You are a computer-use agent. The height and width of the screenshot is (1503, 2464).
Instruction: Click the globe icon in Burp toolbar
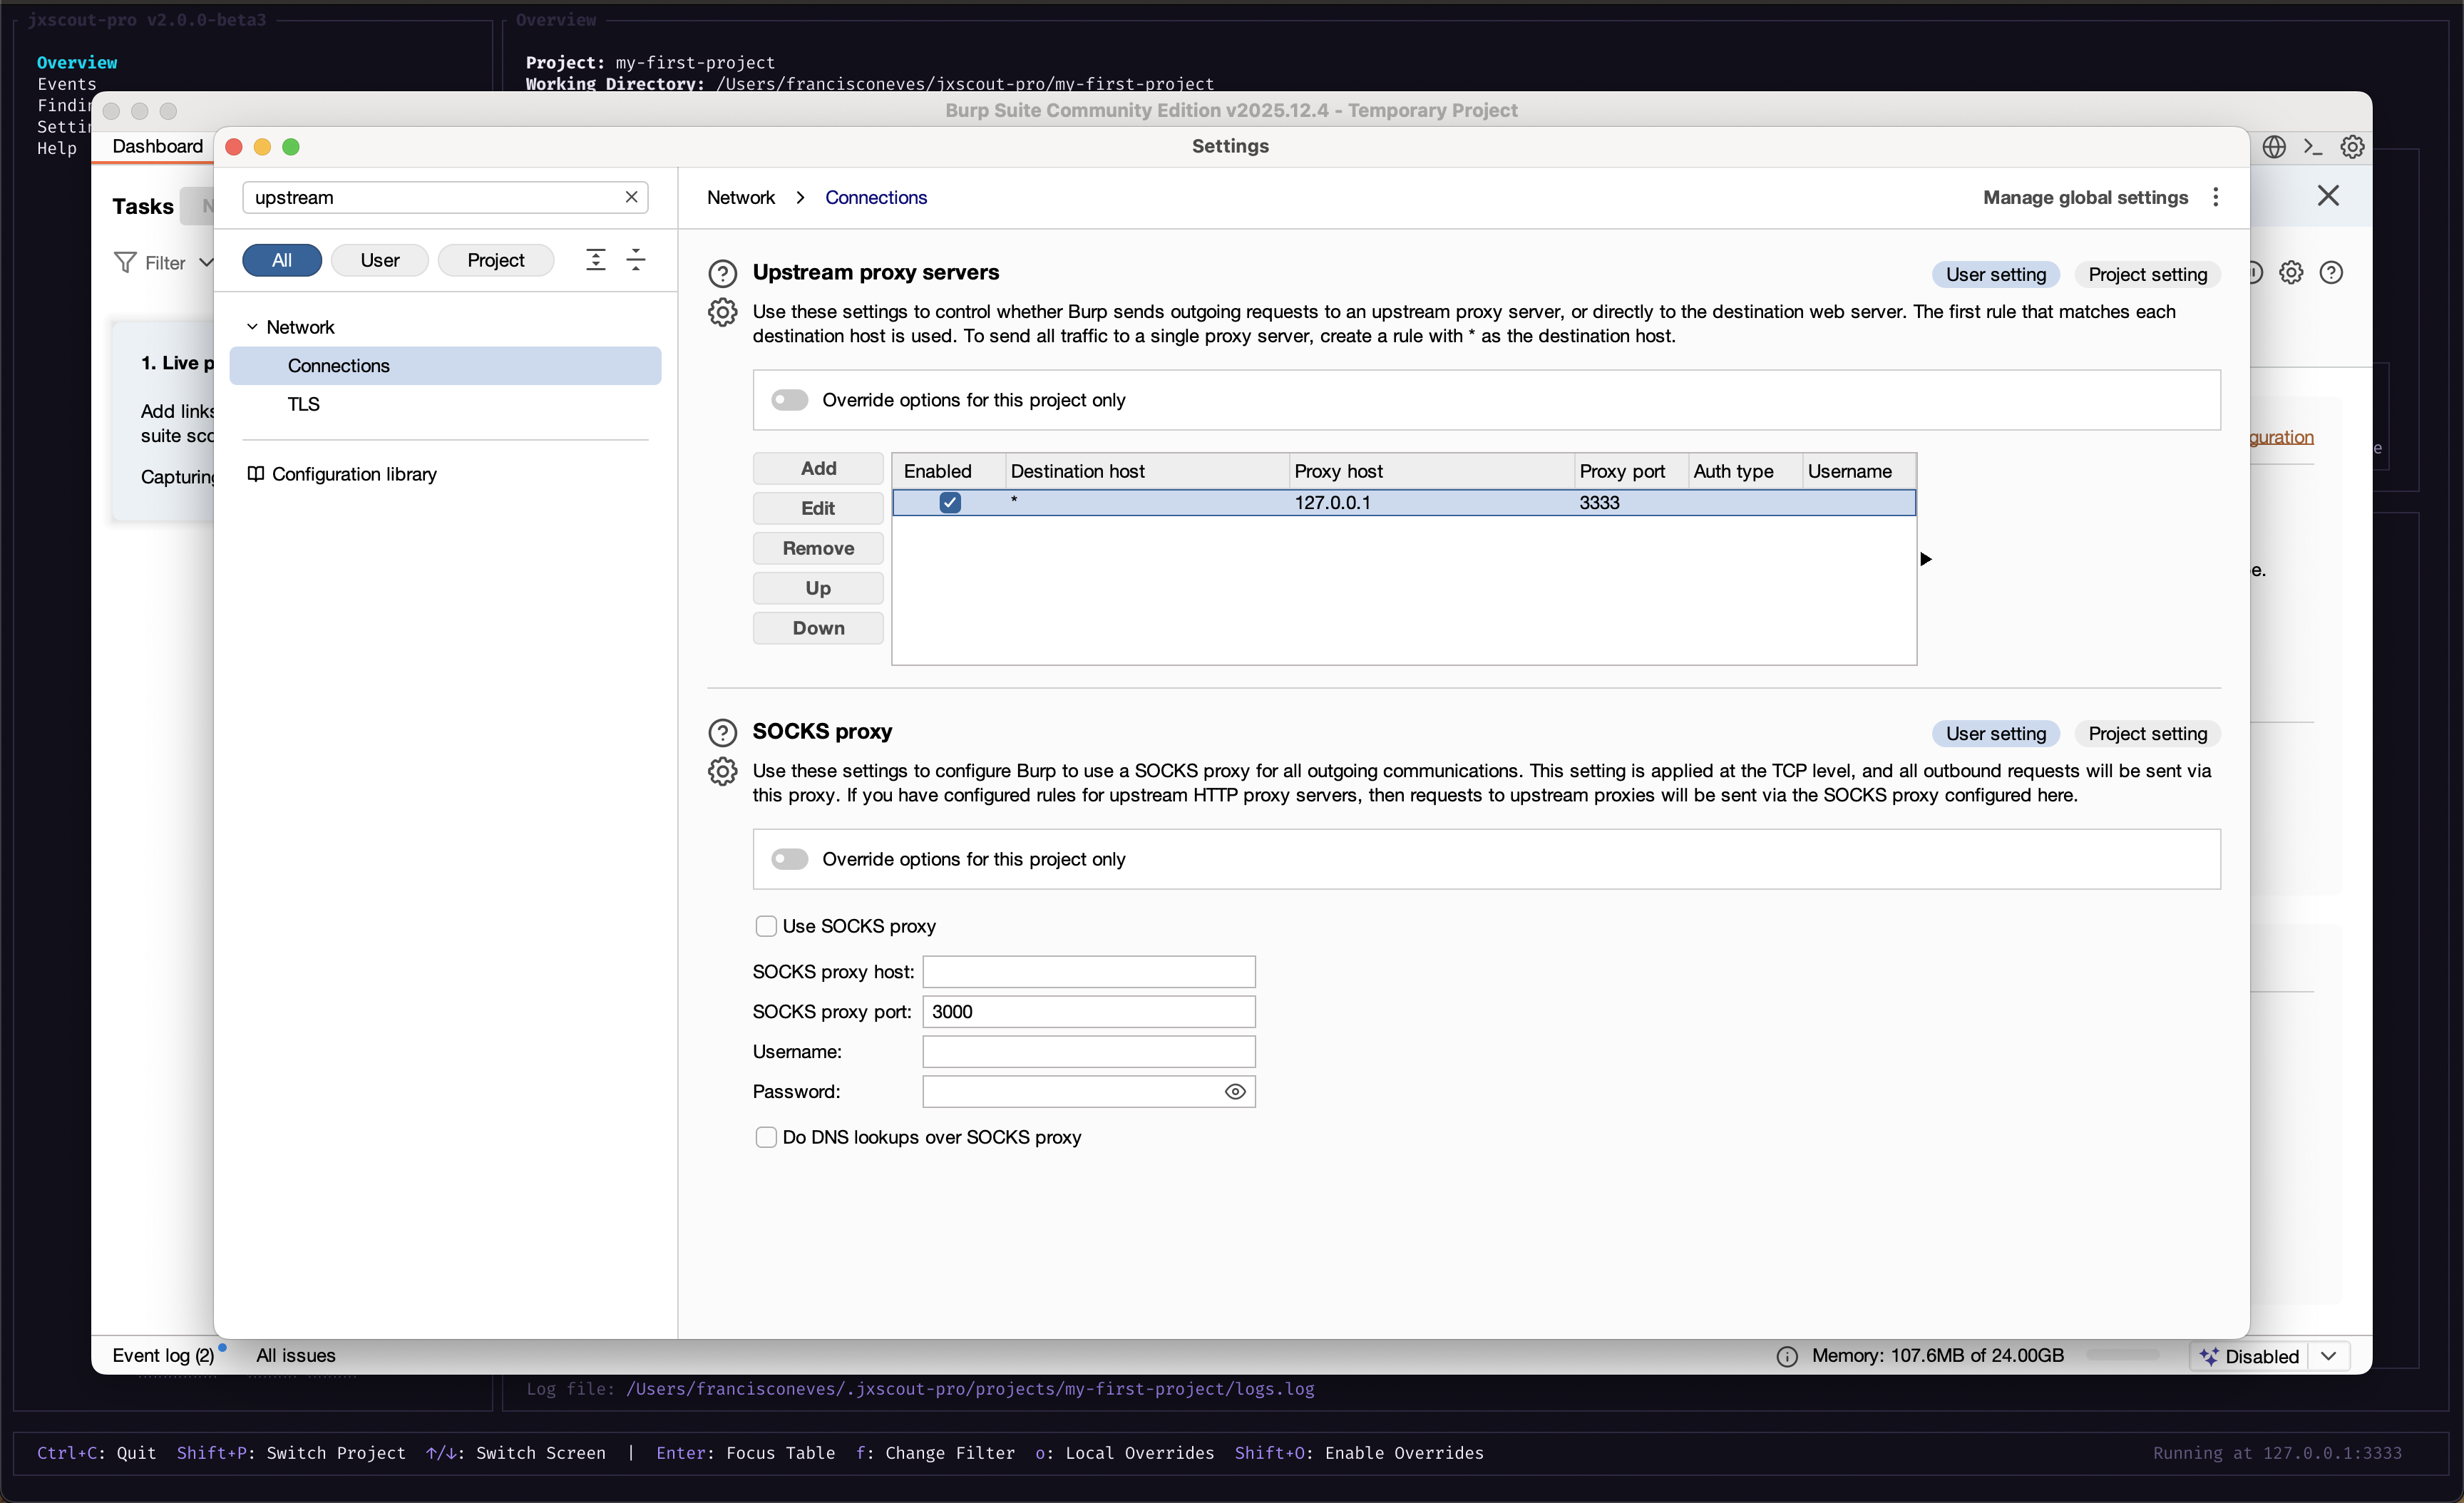coord(2274,147)
